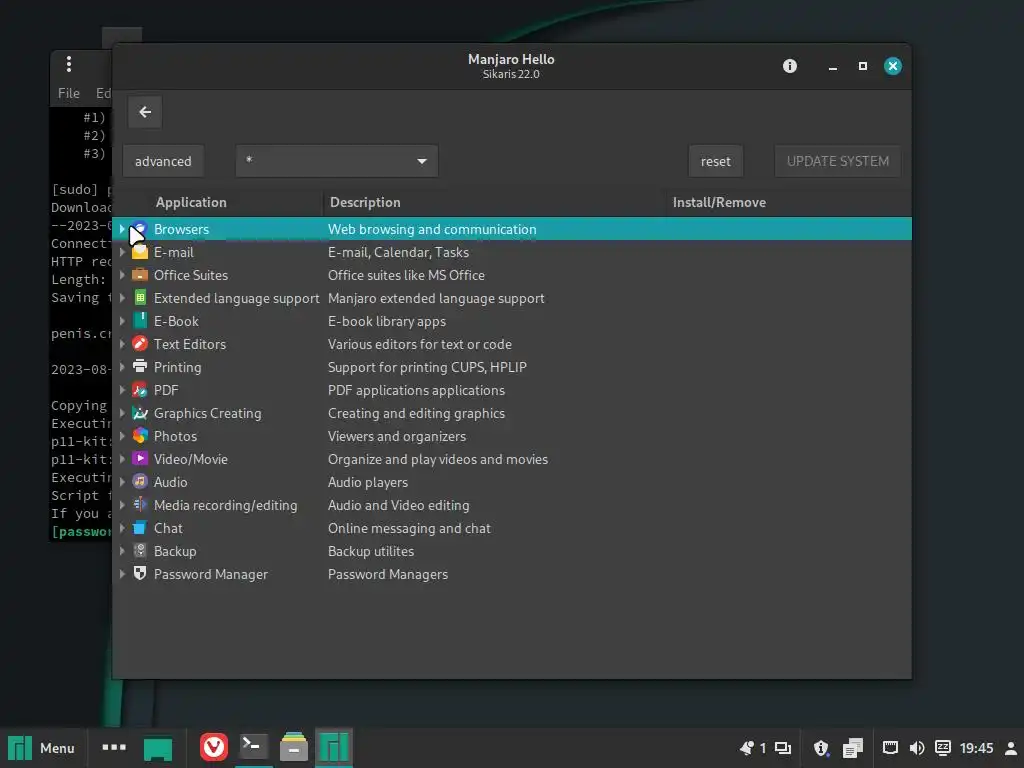Viewport: 1024px width, 768px height.
Task: Toggle the advanced mode button
Action: pyautogui.click(x=163, y=161)
